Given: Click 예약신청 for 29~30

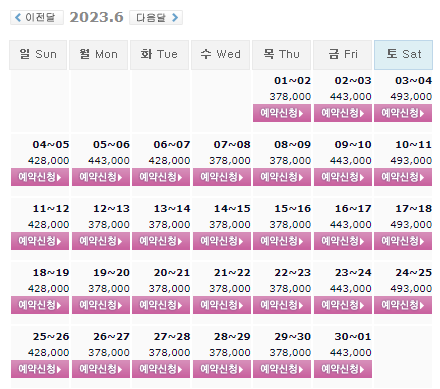Looking at the screenshot, I should point(282,369).
